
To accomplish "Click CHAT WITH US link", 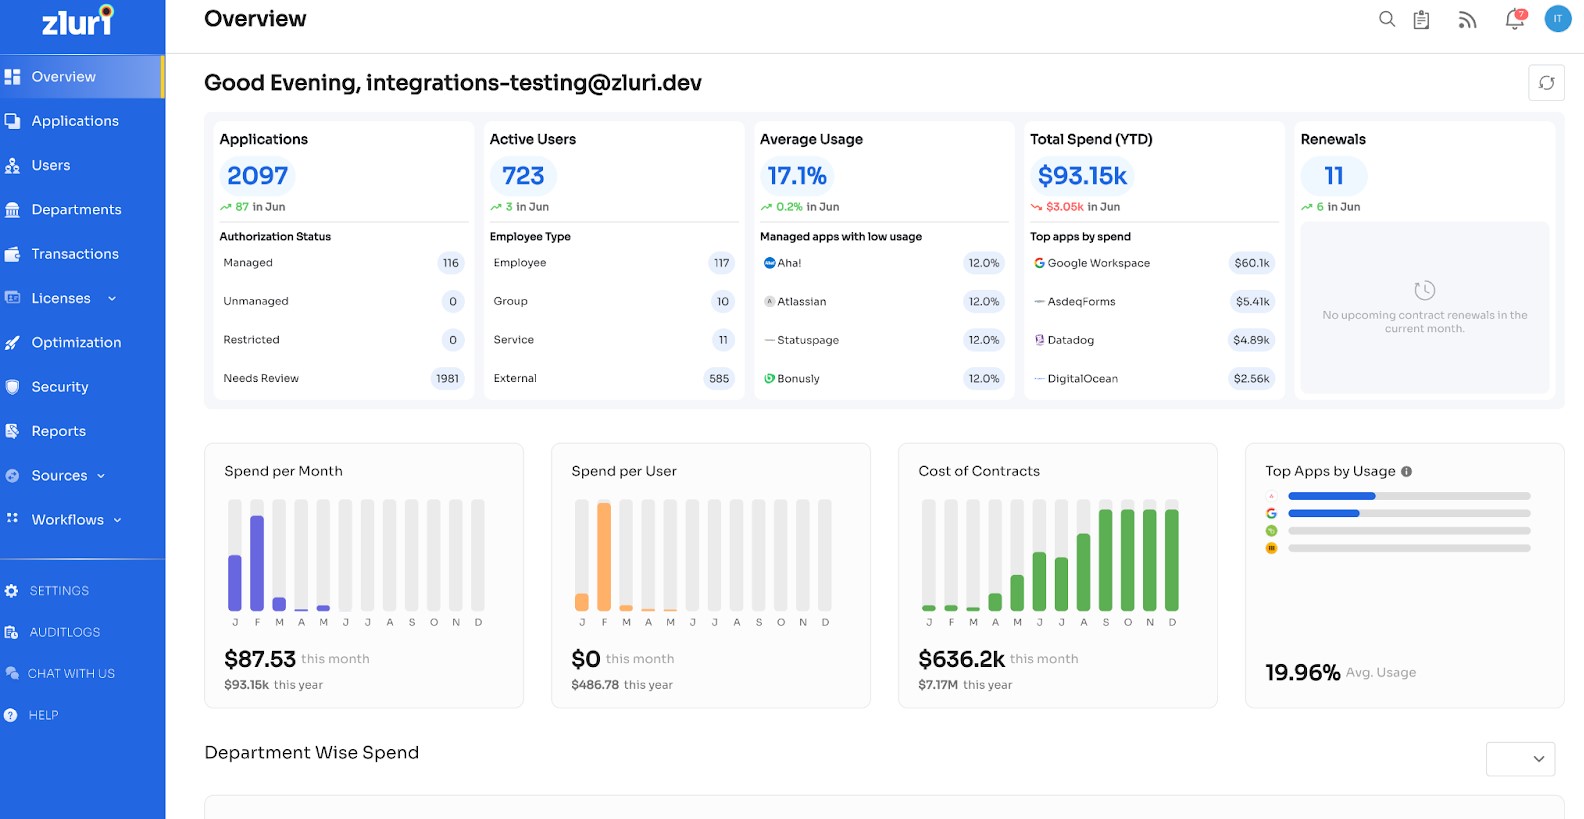I will pyautogui.click(x=71, y=674).
